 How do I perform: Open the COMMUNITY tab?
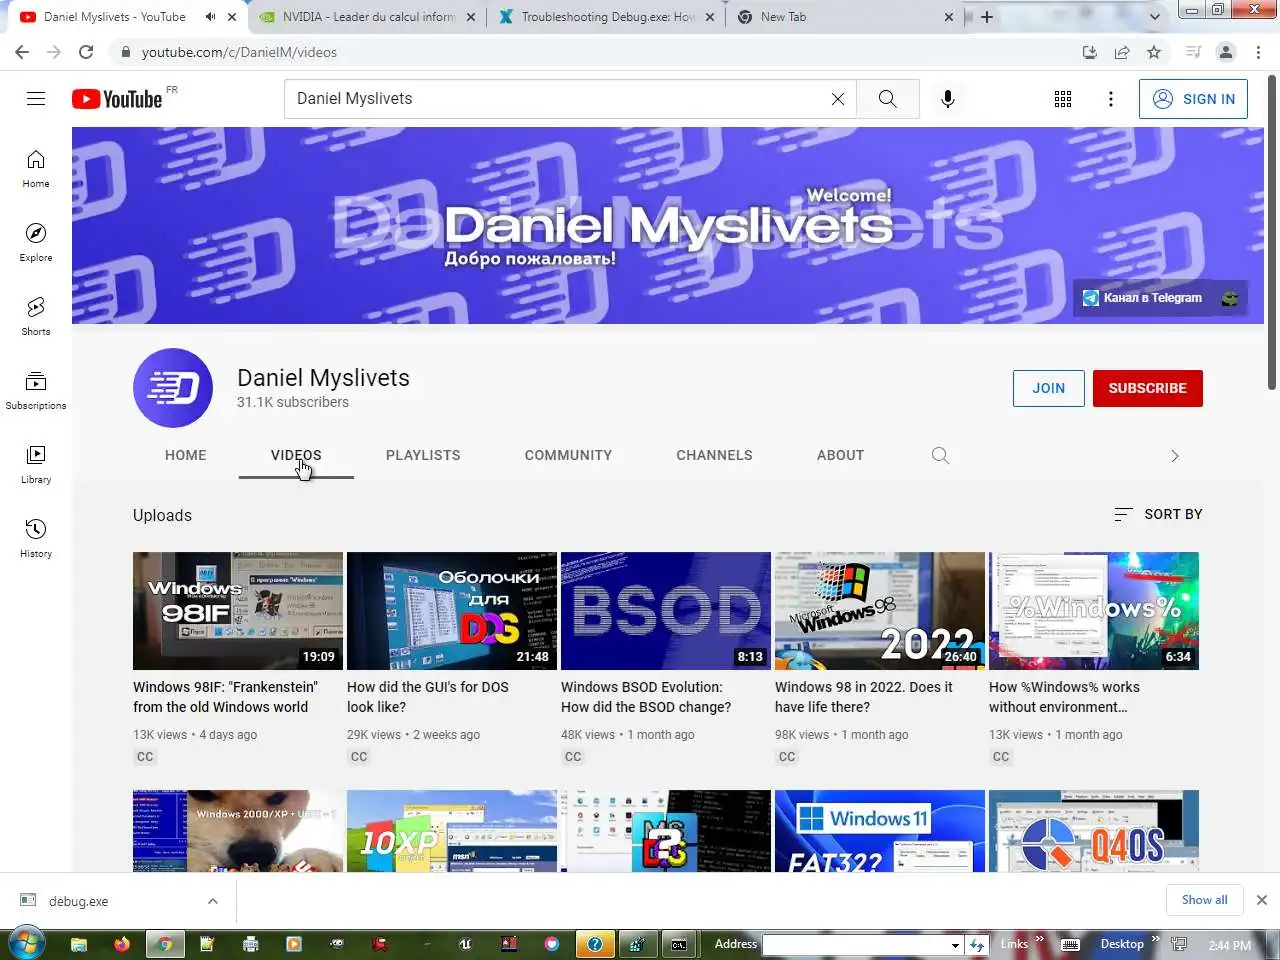[568, 455]
